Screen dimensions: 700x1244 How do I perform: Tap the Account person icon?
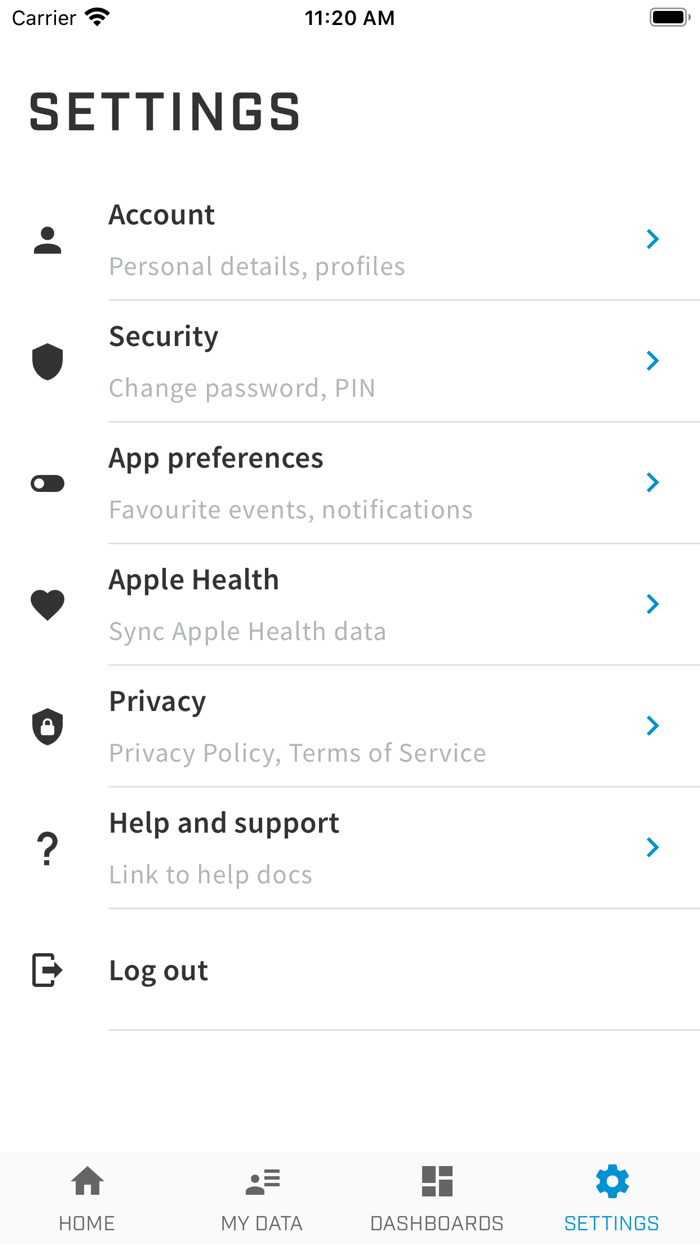[47, 239]
